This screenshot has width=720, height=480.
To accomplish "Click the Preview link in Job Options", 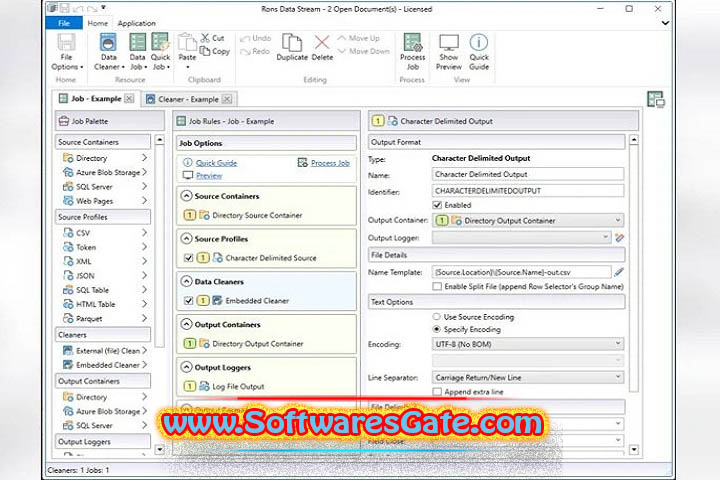I will pyautogui.click(x=209, y=175).
